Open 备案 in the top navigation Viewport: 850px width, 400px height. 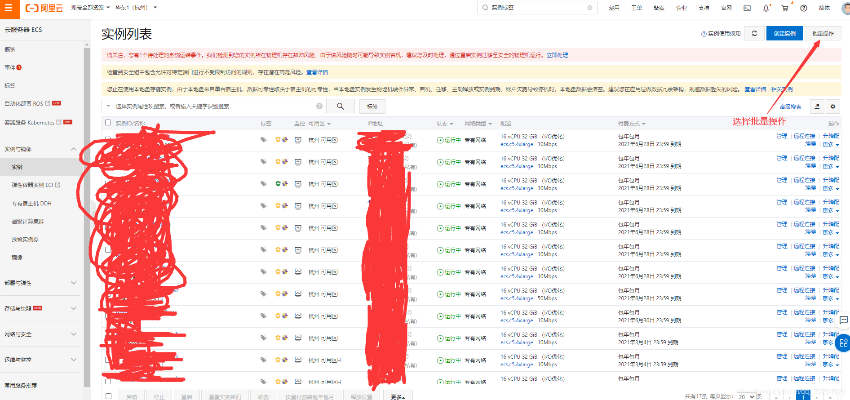click(x=659, y=8)
